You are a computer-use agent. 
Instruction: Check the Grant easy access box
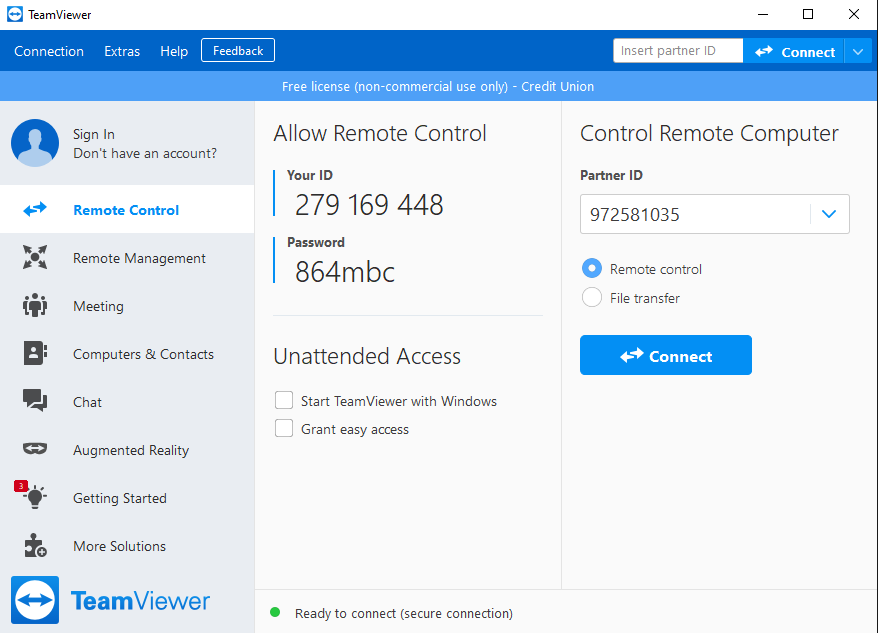click(284, 428)
